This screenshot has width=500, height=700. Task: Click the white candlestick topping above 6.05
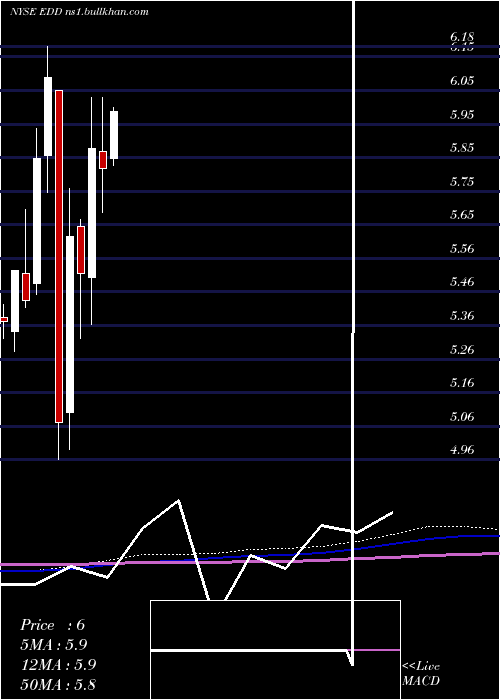48,117
